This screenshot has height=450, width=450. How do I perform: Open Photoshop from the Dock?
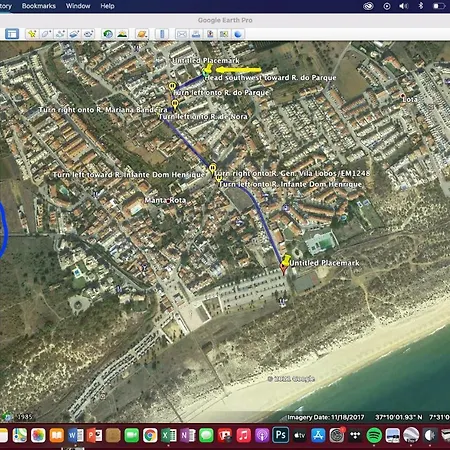[x=280, y=435]
